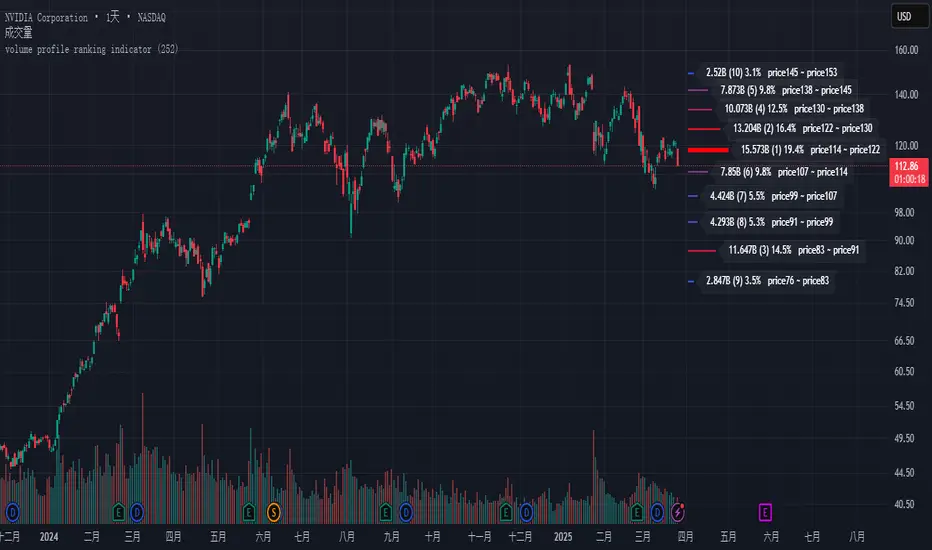This screenshot has width=932, height=550.
Task: Click the leftmost D dividend marker
Action: pyautogui.click(x=13, y=512)
